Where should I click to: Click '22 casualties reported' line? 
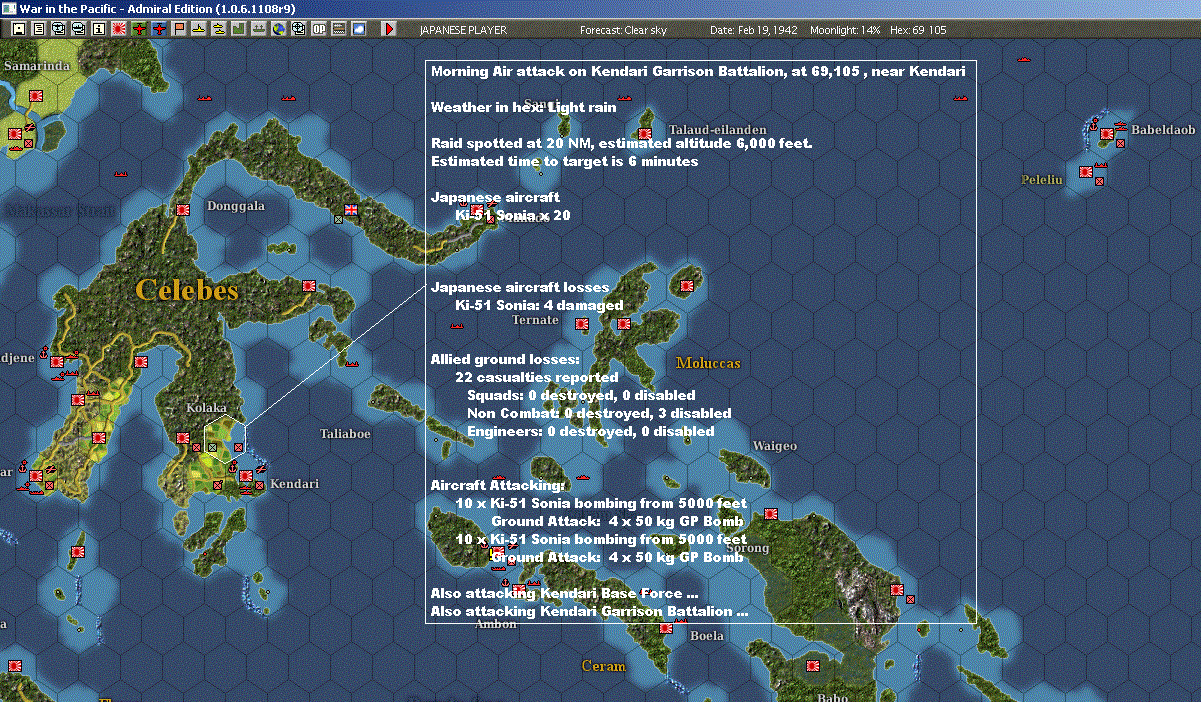point(536,377)
